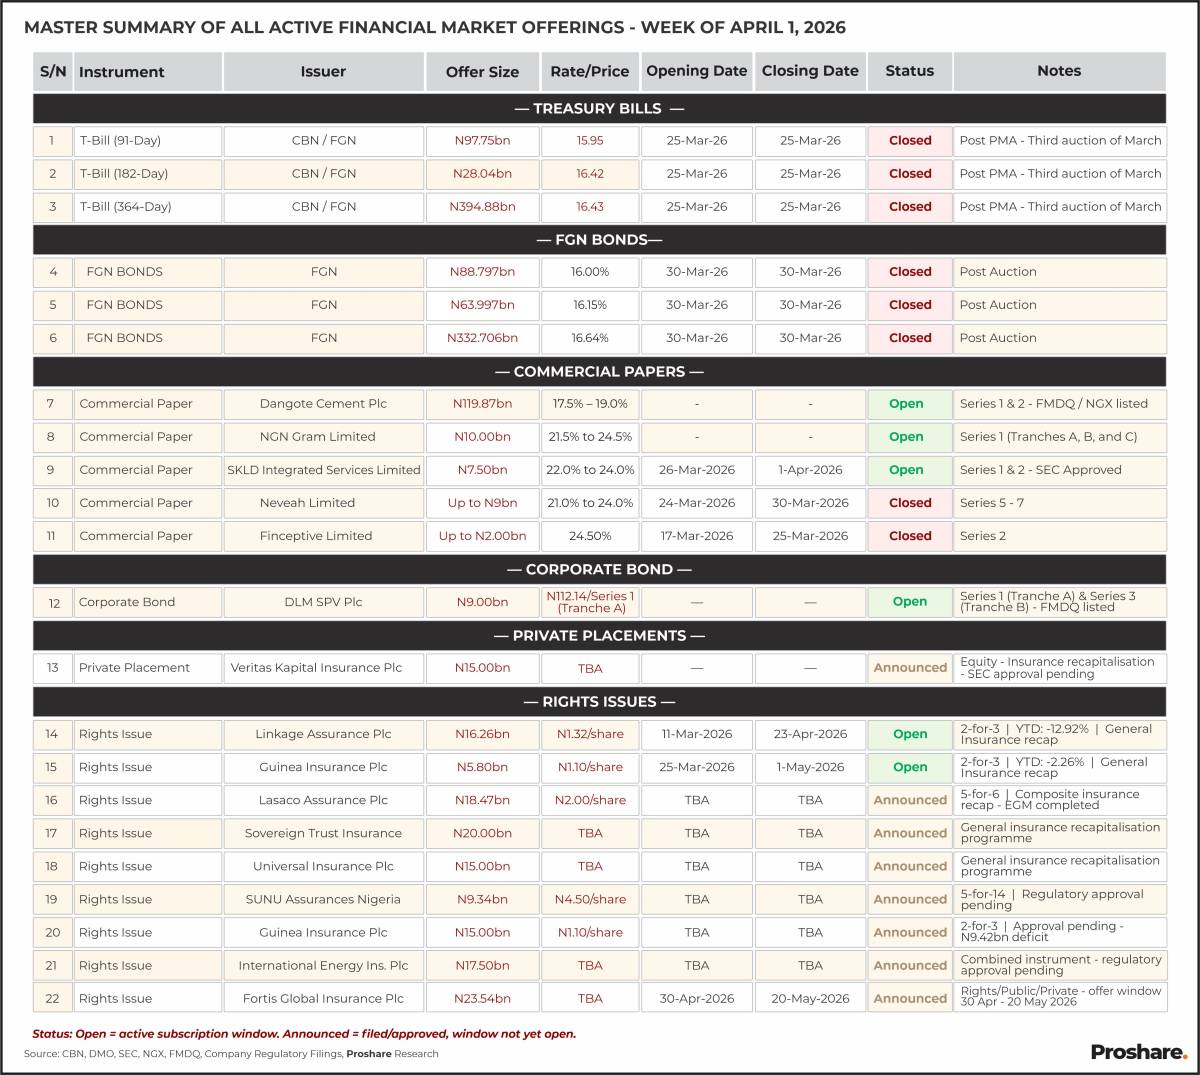Click the Linkage Assurance Plc issuer

pyautogui.click(x=324, y=734)
